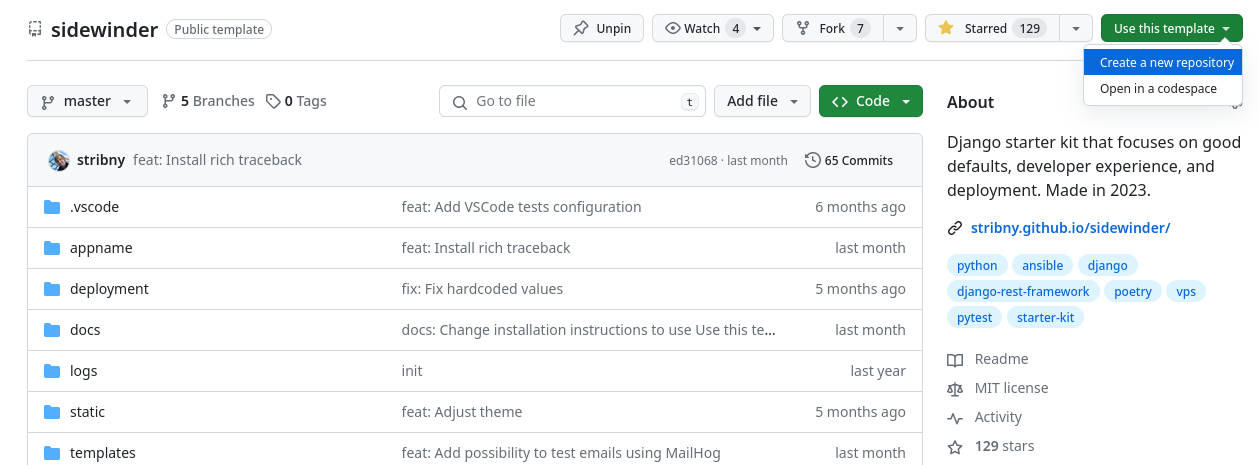Open the star lists dropdown arrow
Screen dimensions: 1259x465
pos(1076,28)
